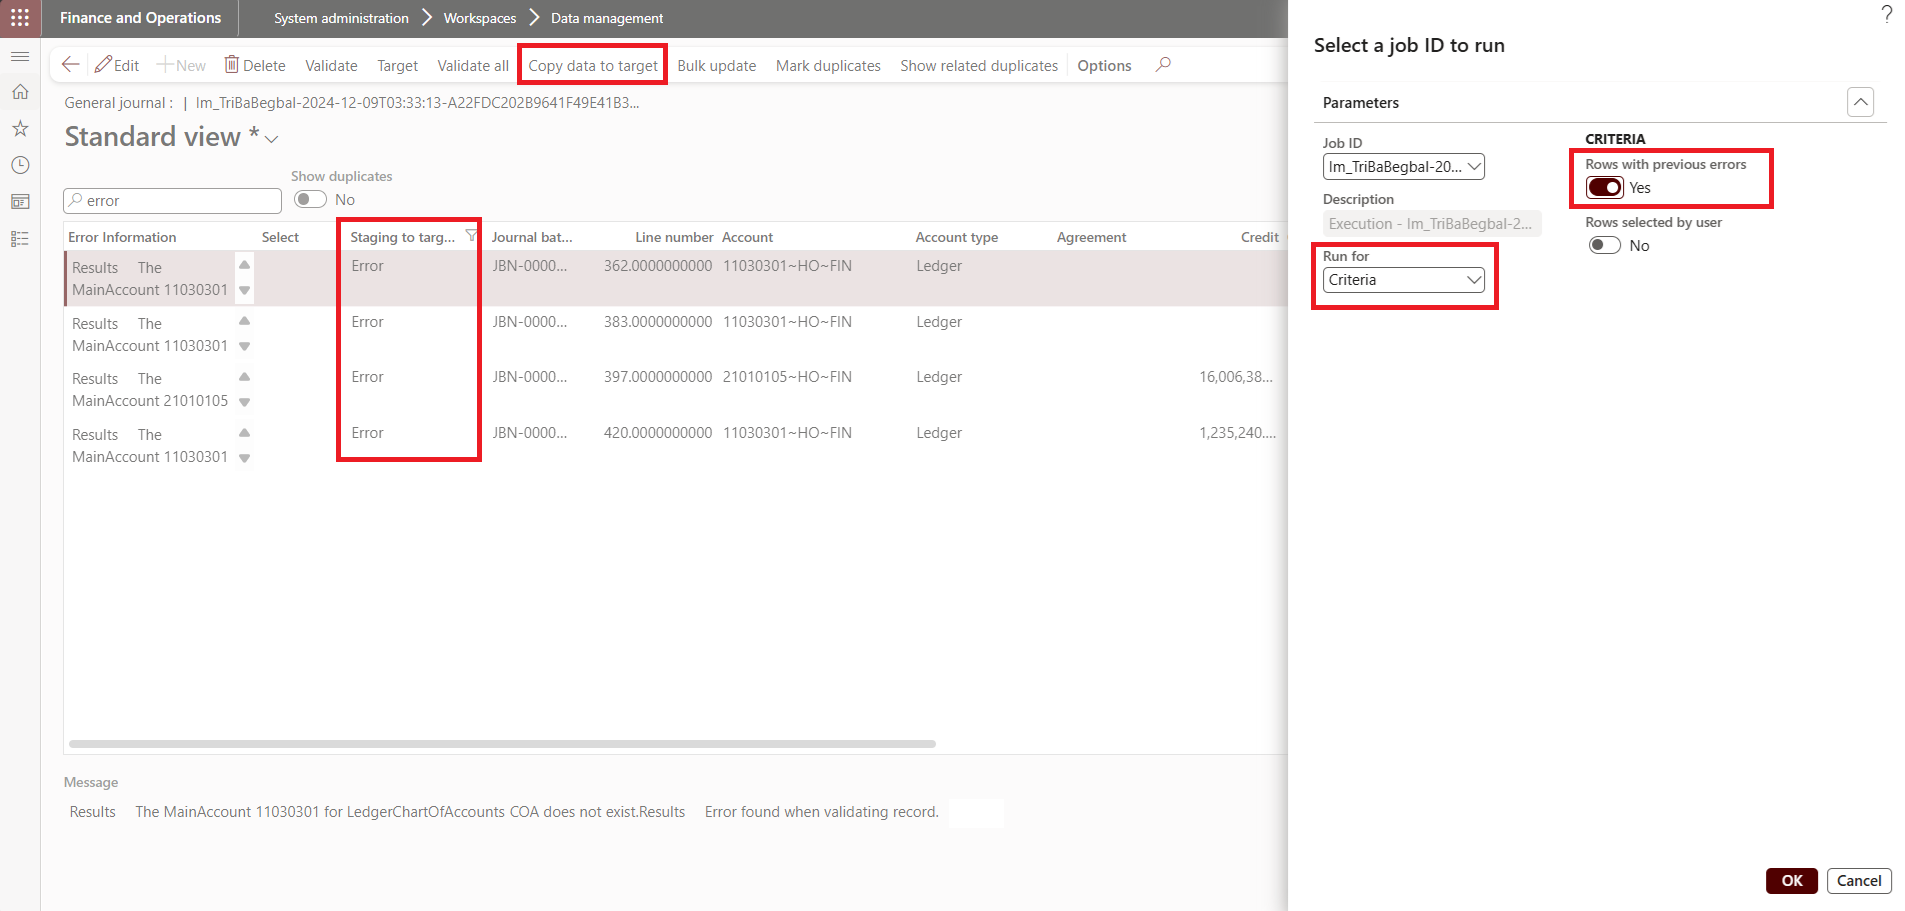Screen dimensions: 1905x911
Task: Open the Options menu tab
Action: point(1104,66)
